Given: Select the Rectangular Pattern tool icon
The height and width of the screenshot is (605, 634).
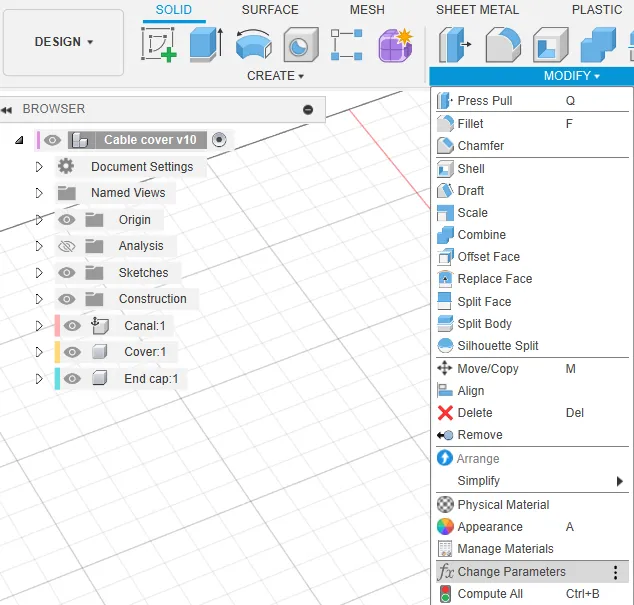Looking at the screenshot, I should tap(347, 44).
